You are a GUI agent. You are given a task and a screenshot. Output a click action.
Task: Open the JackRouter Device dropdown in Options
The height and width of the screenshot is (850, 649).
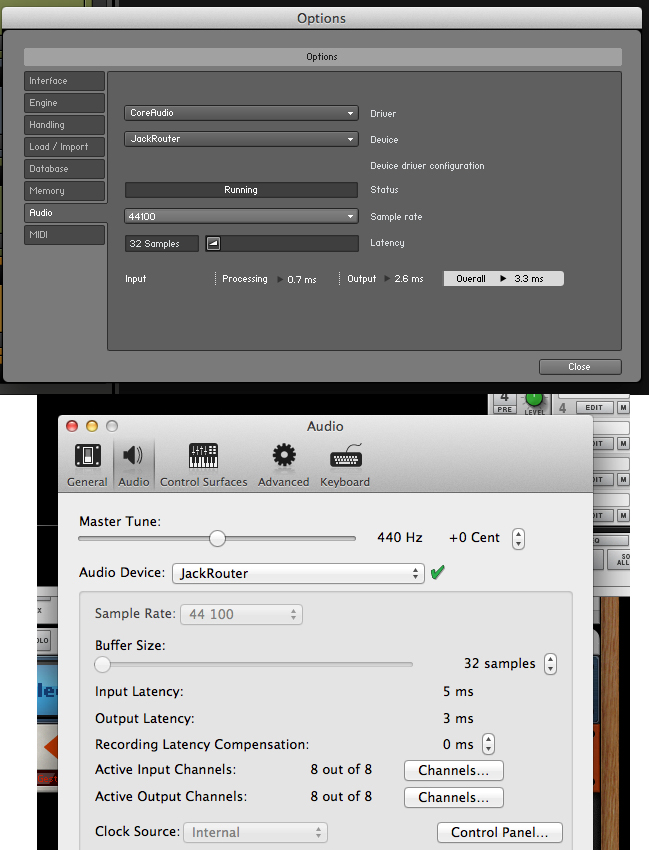(241, 139)
